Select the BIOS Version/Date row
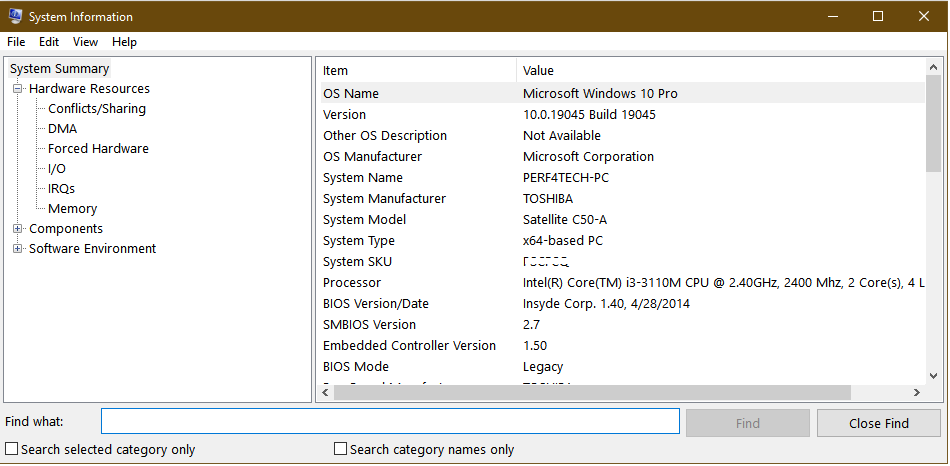This screenshot has width=950, height=466. [622, 304]
